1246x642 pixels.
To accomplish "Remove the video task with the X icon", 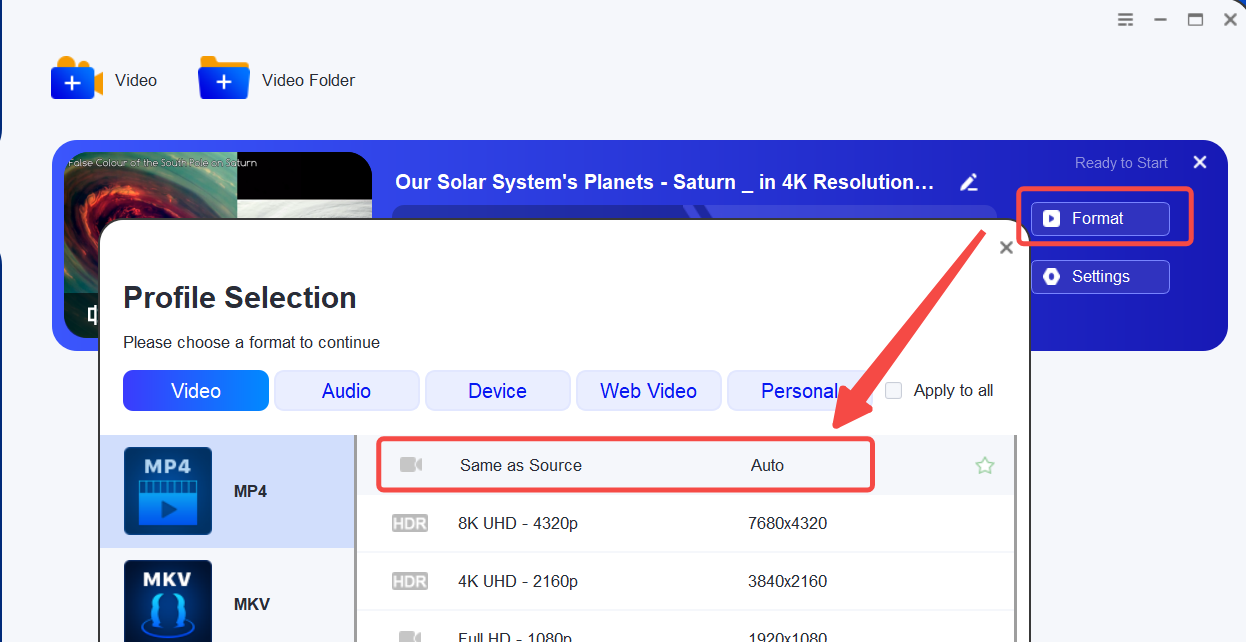I will click(x=1200, y=162).
